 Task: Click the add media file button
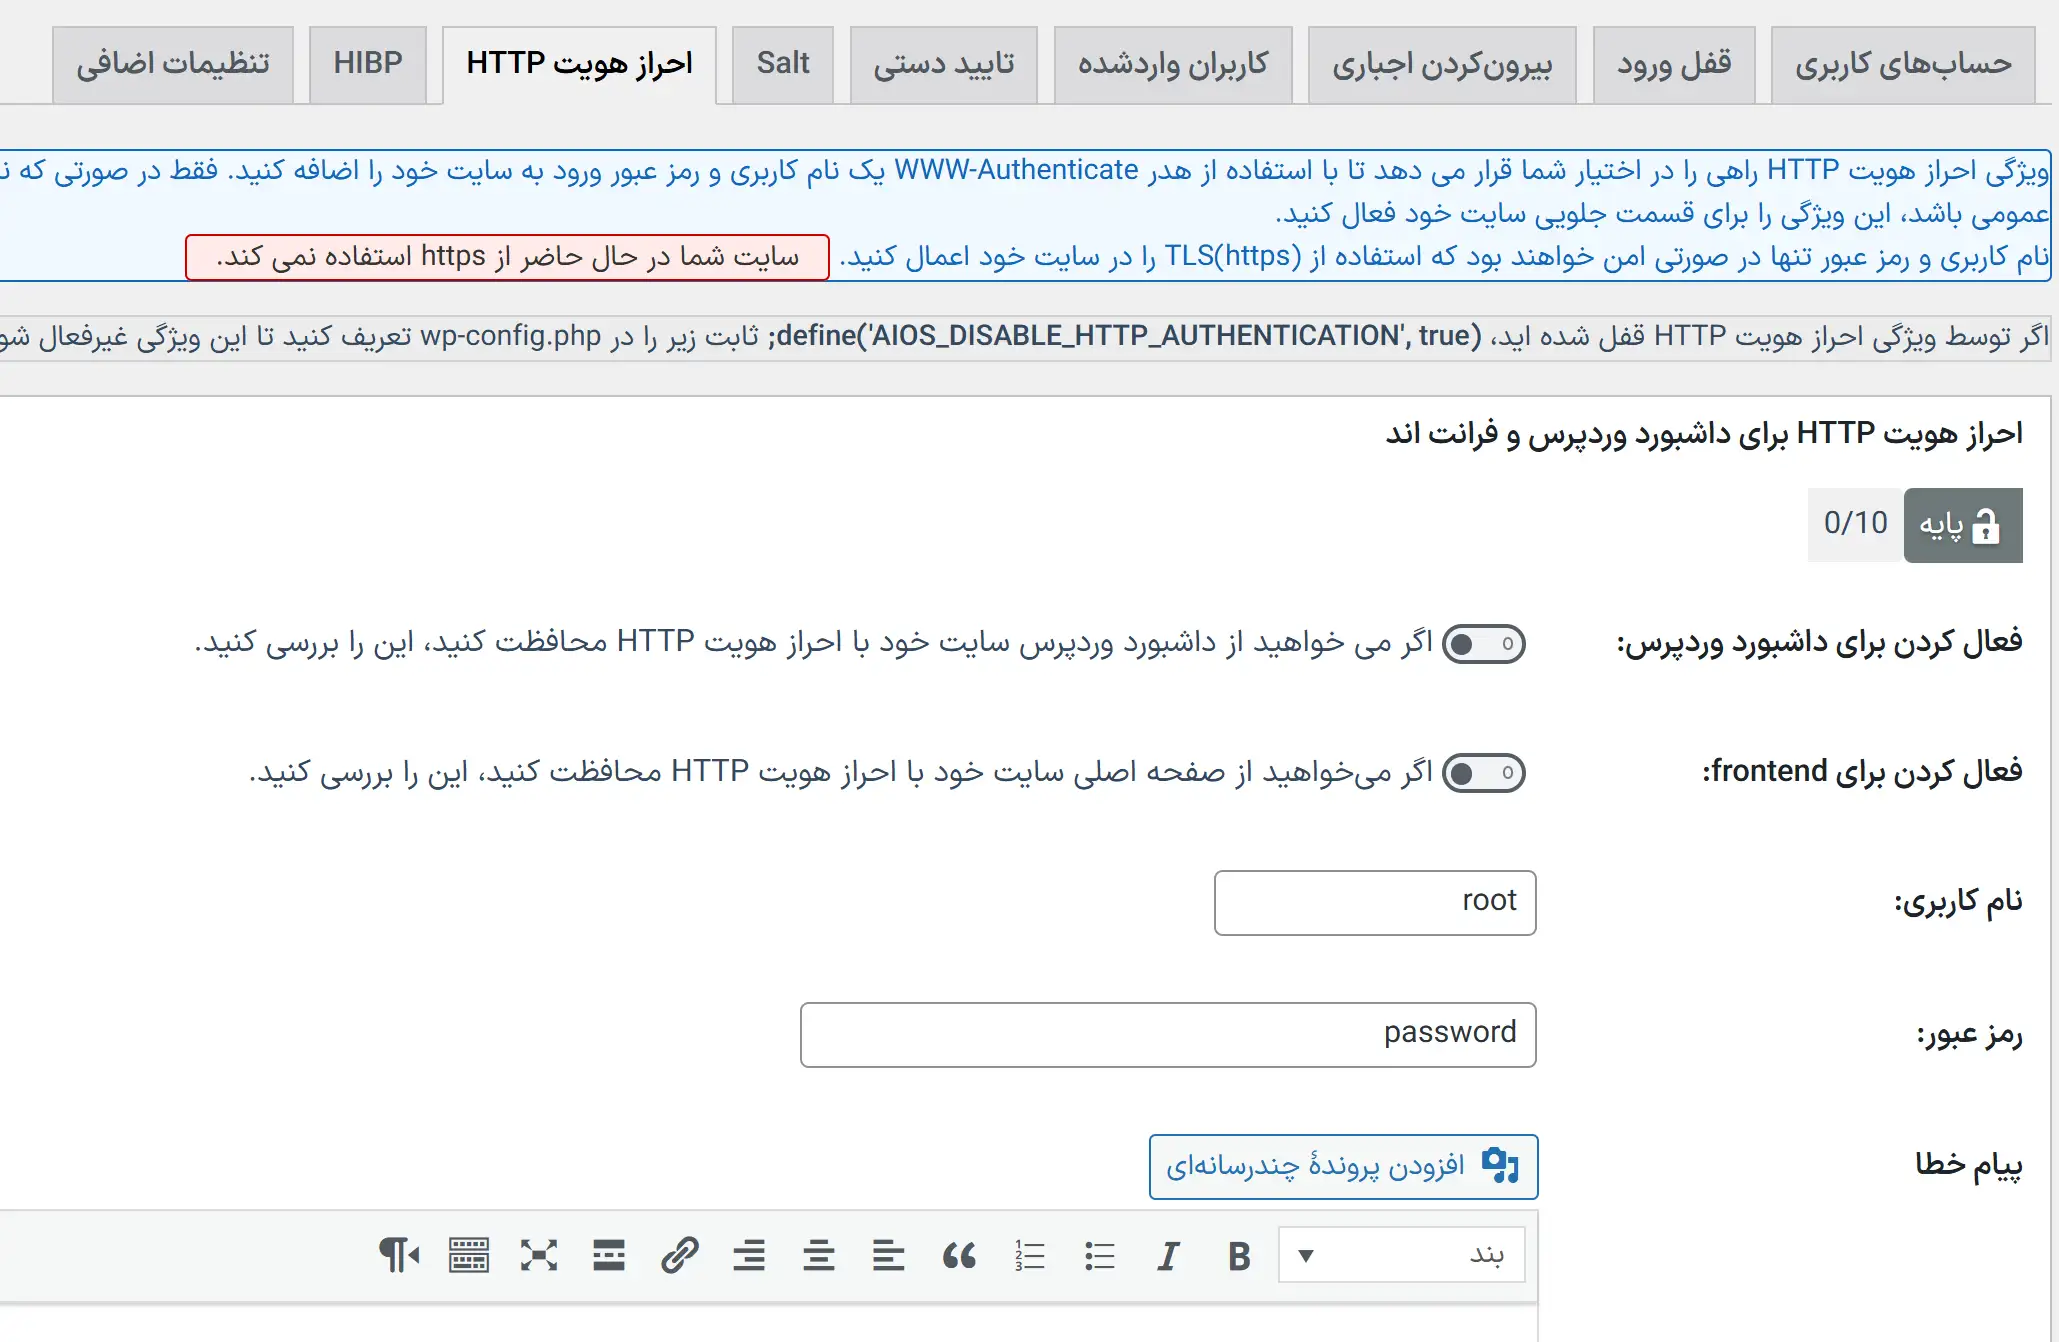click(x=1343, y=1166)
